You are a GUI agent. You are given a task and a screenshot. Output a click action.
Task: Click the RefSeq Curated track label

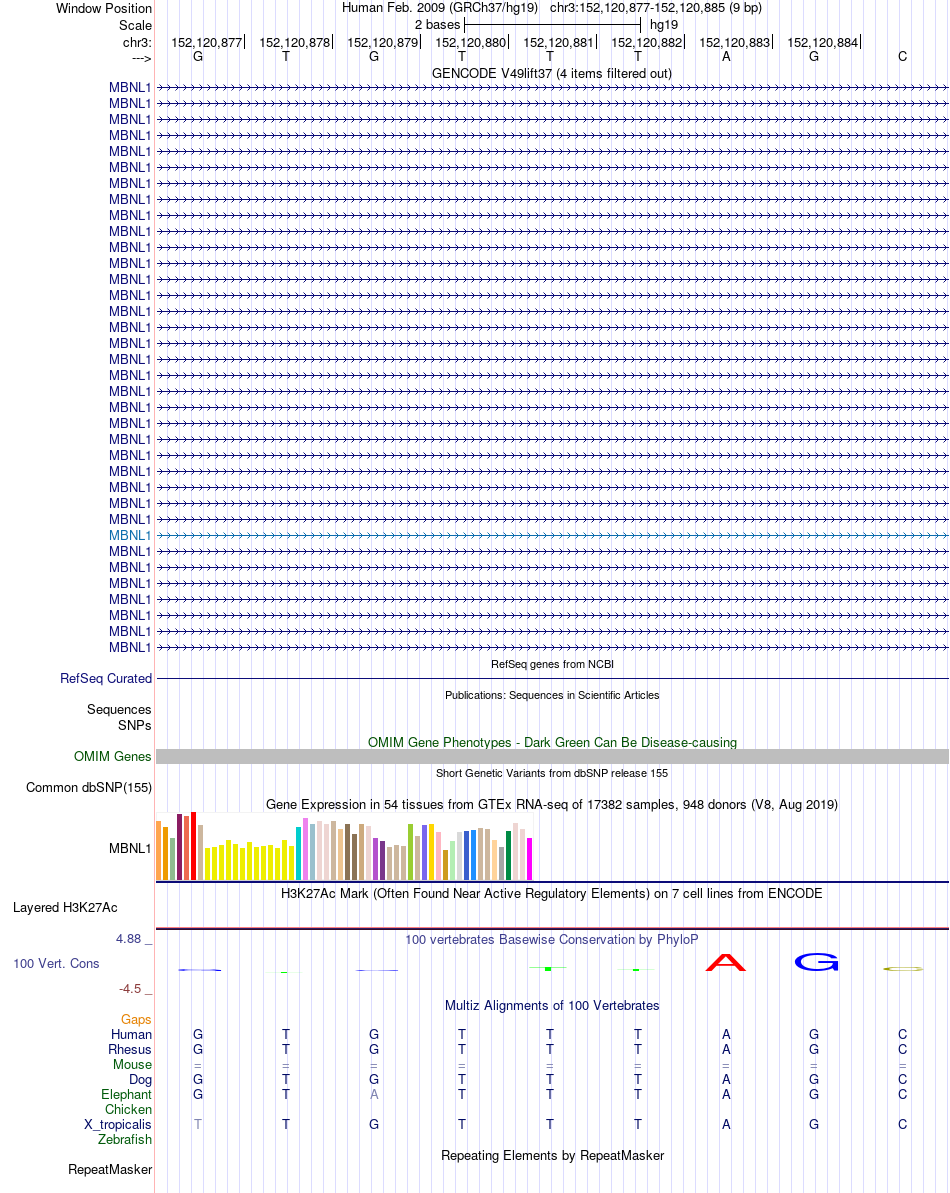pyautogui.click(x=106, y=678)
